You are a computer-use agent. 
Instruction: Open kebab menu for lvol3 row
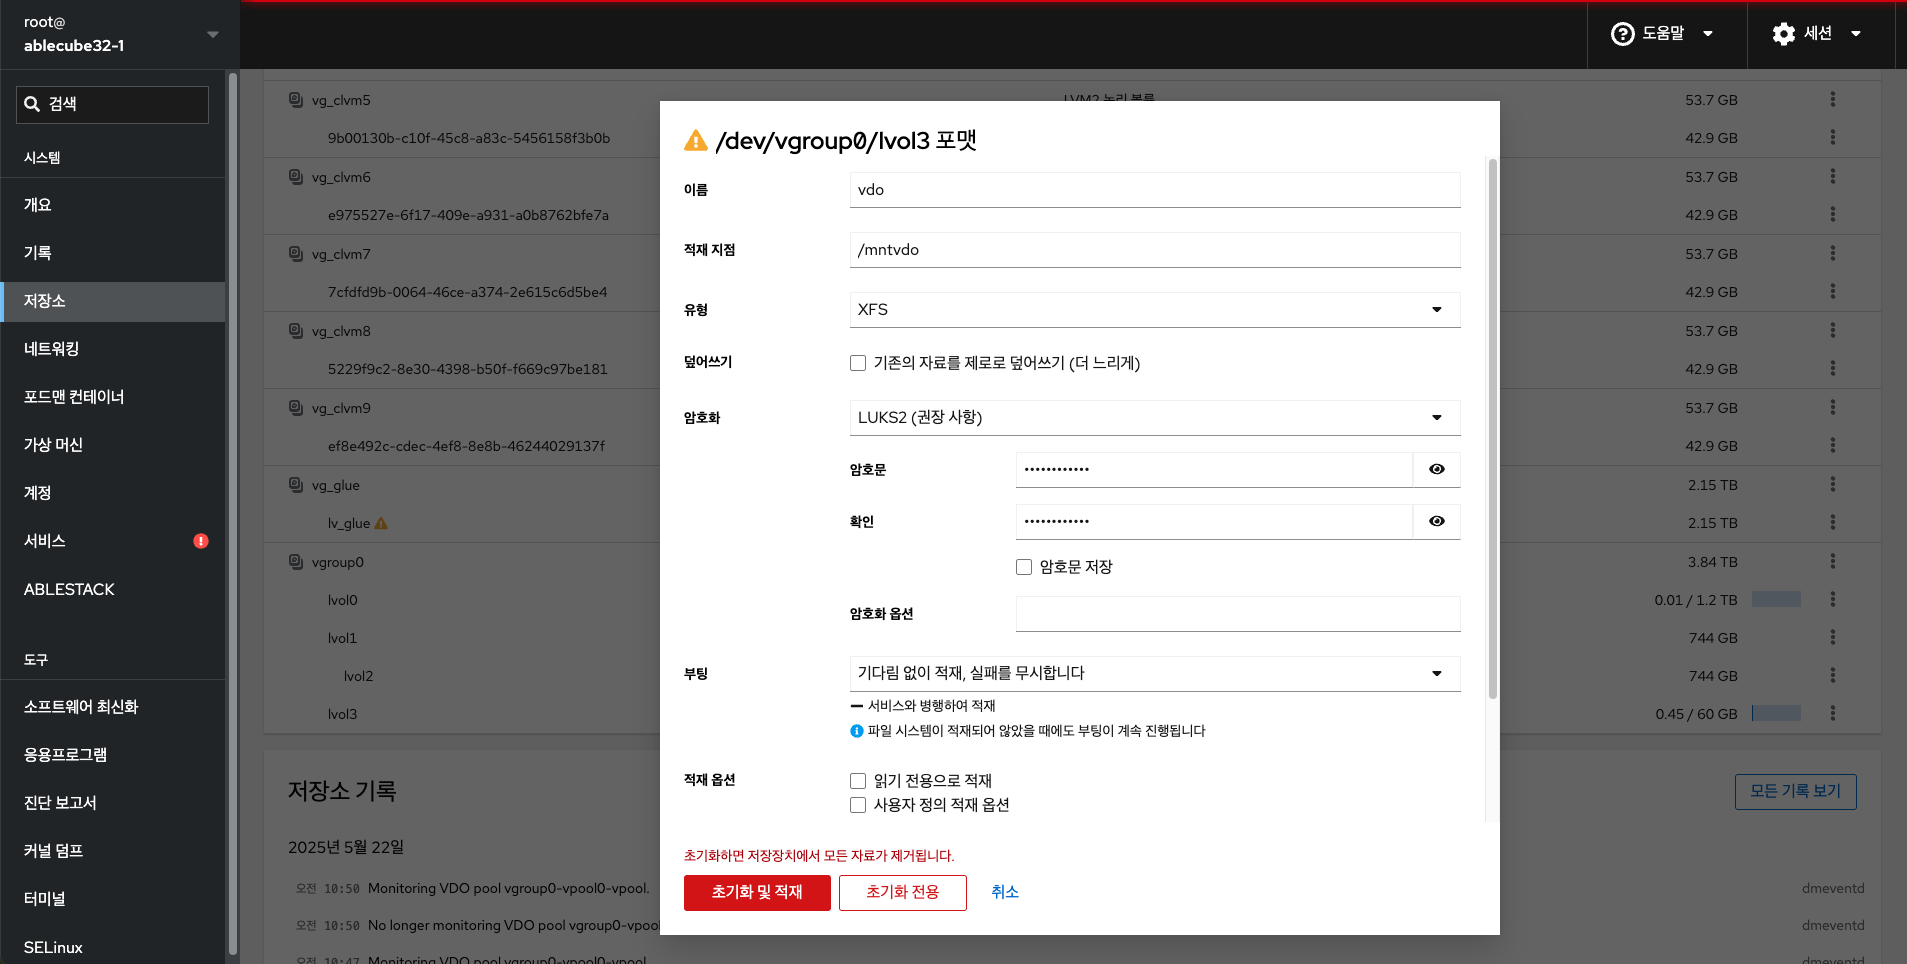[x=1832, y=714]
